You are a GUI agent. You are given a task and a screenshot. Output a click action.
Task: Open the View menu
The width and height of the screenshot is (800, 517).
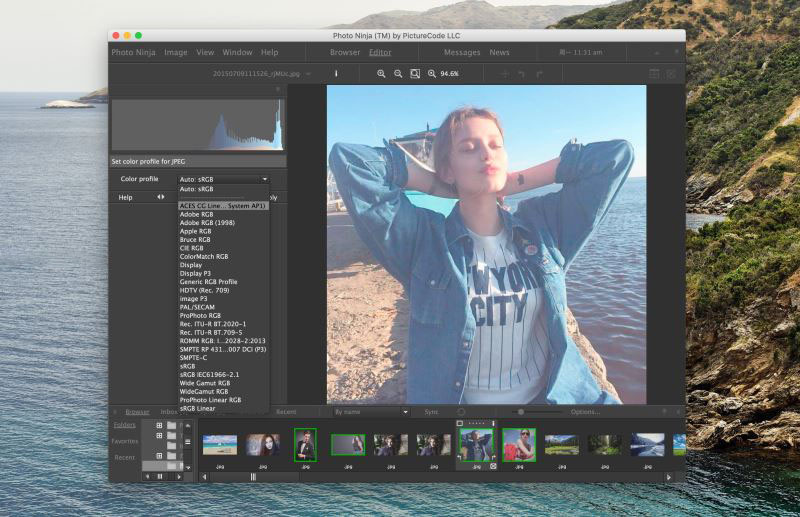205,52
